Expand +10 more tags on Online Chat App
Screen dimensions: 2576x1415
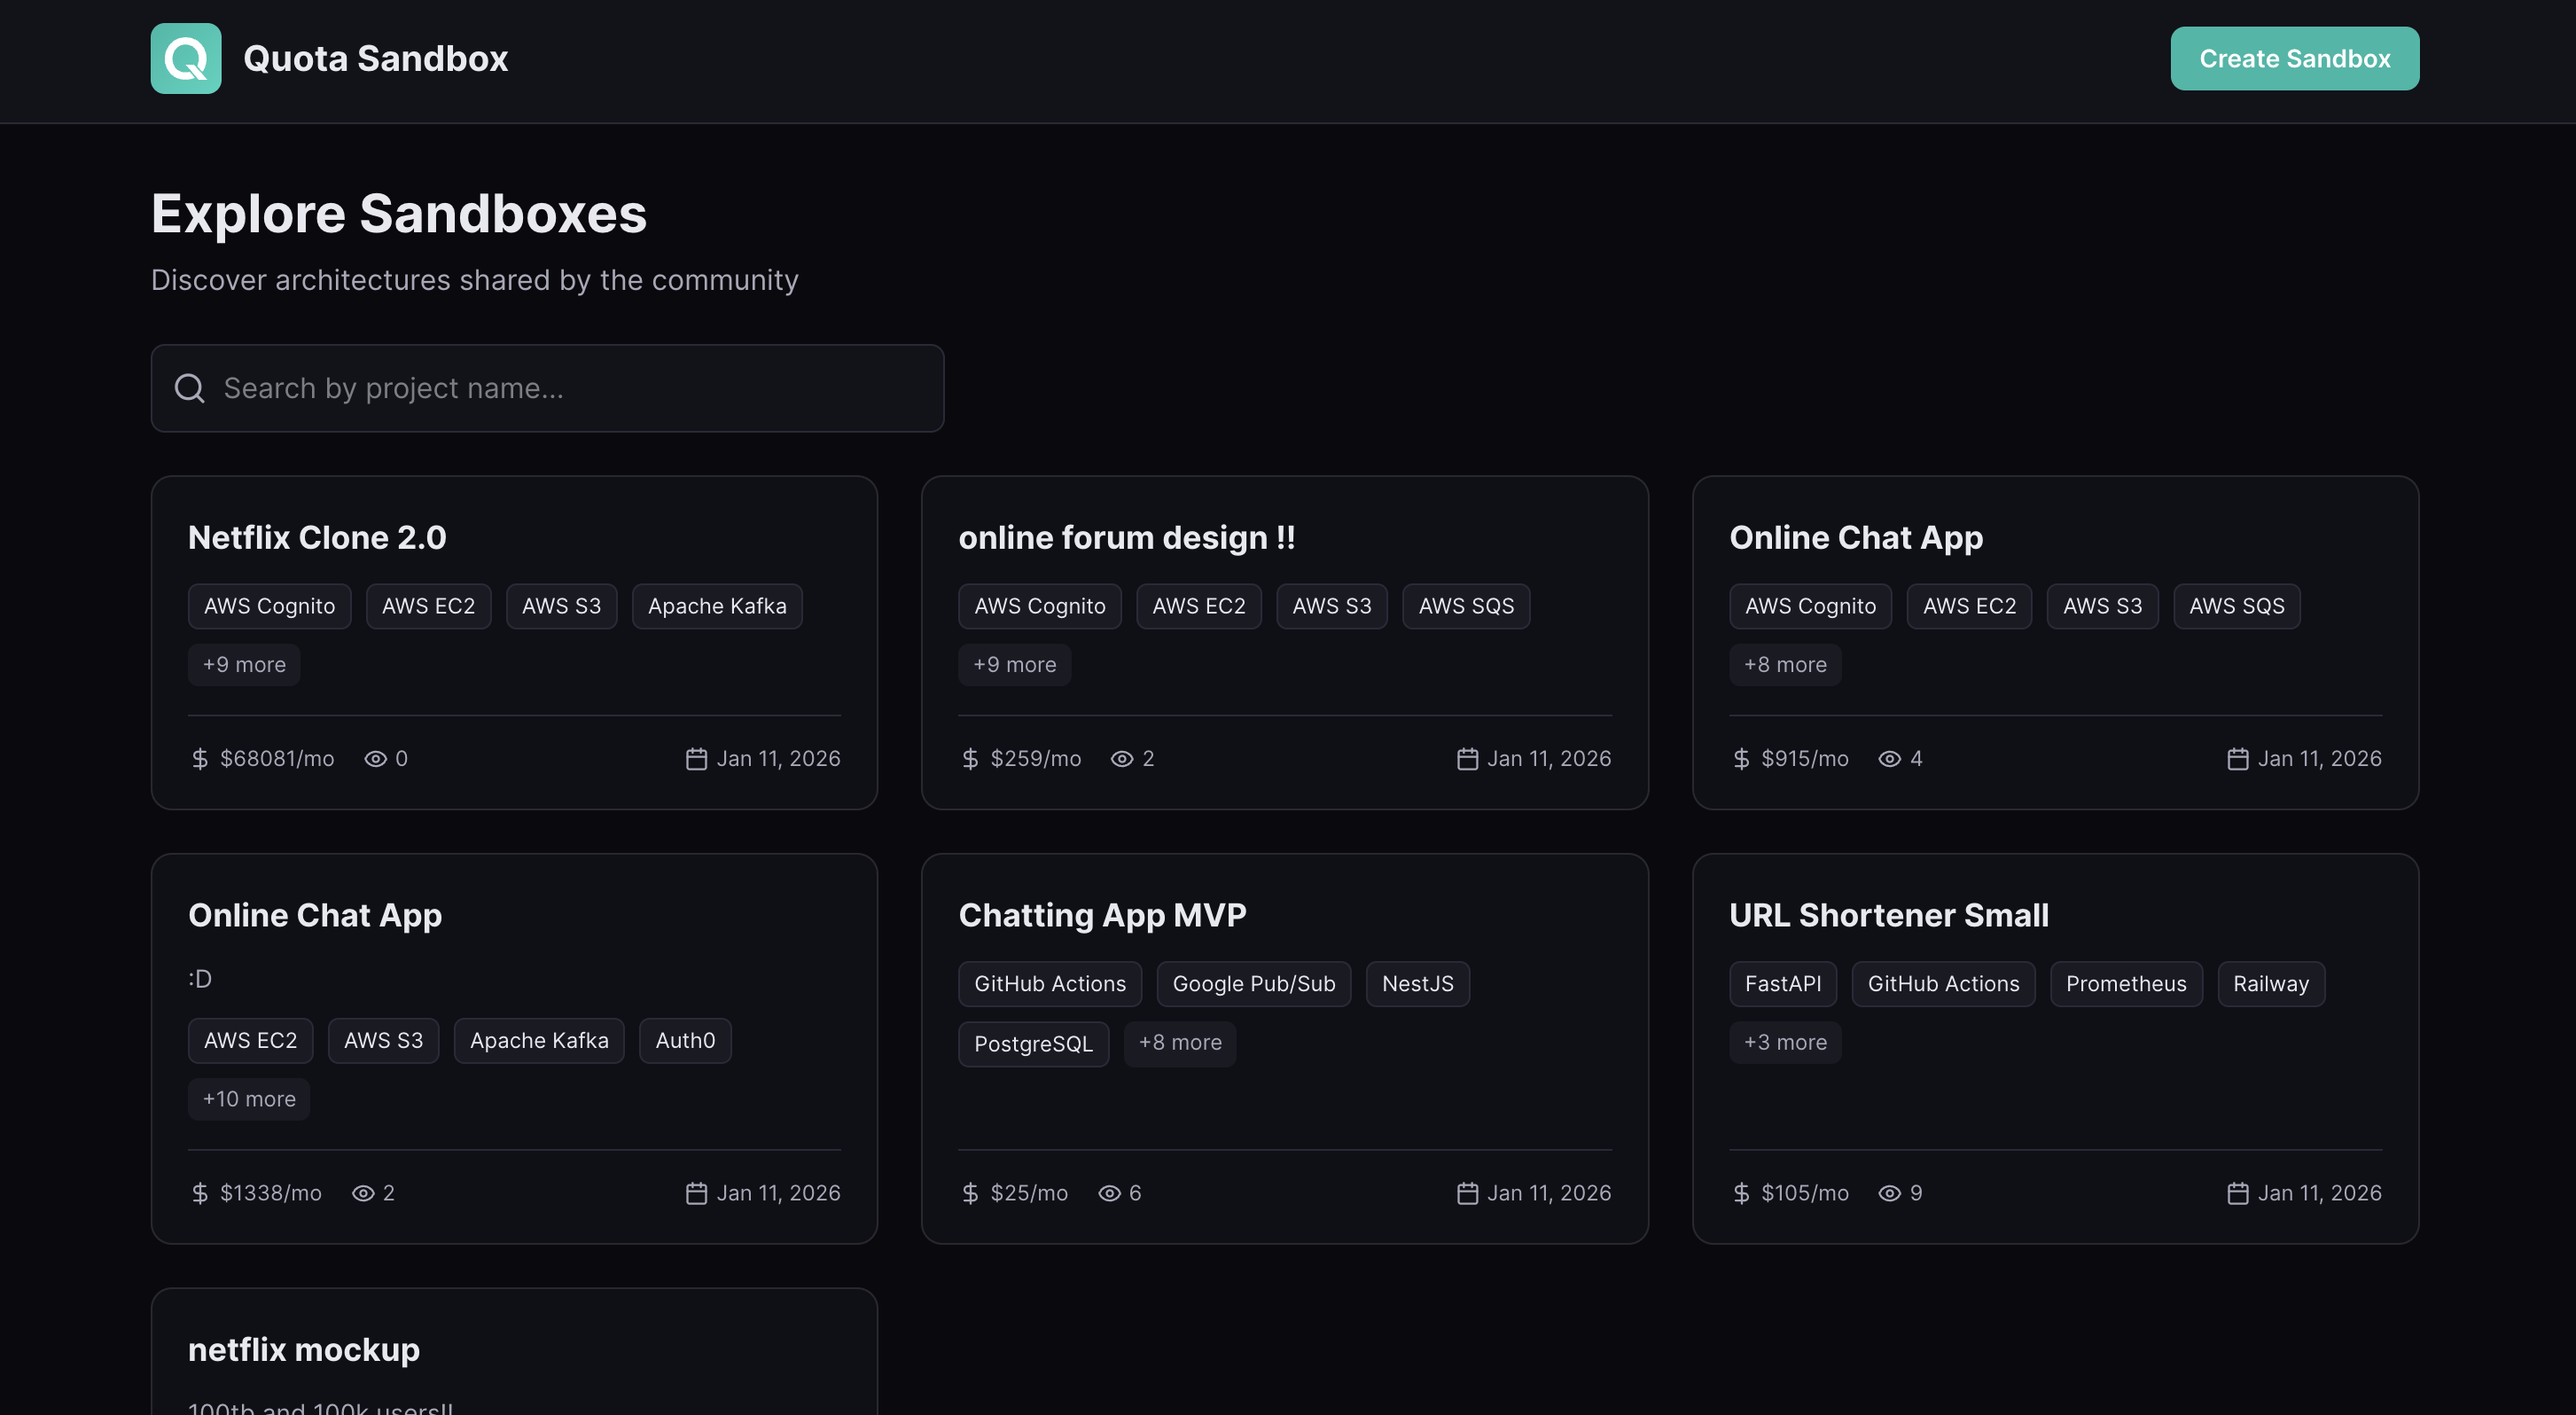coord(249,1099)
